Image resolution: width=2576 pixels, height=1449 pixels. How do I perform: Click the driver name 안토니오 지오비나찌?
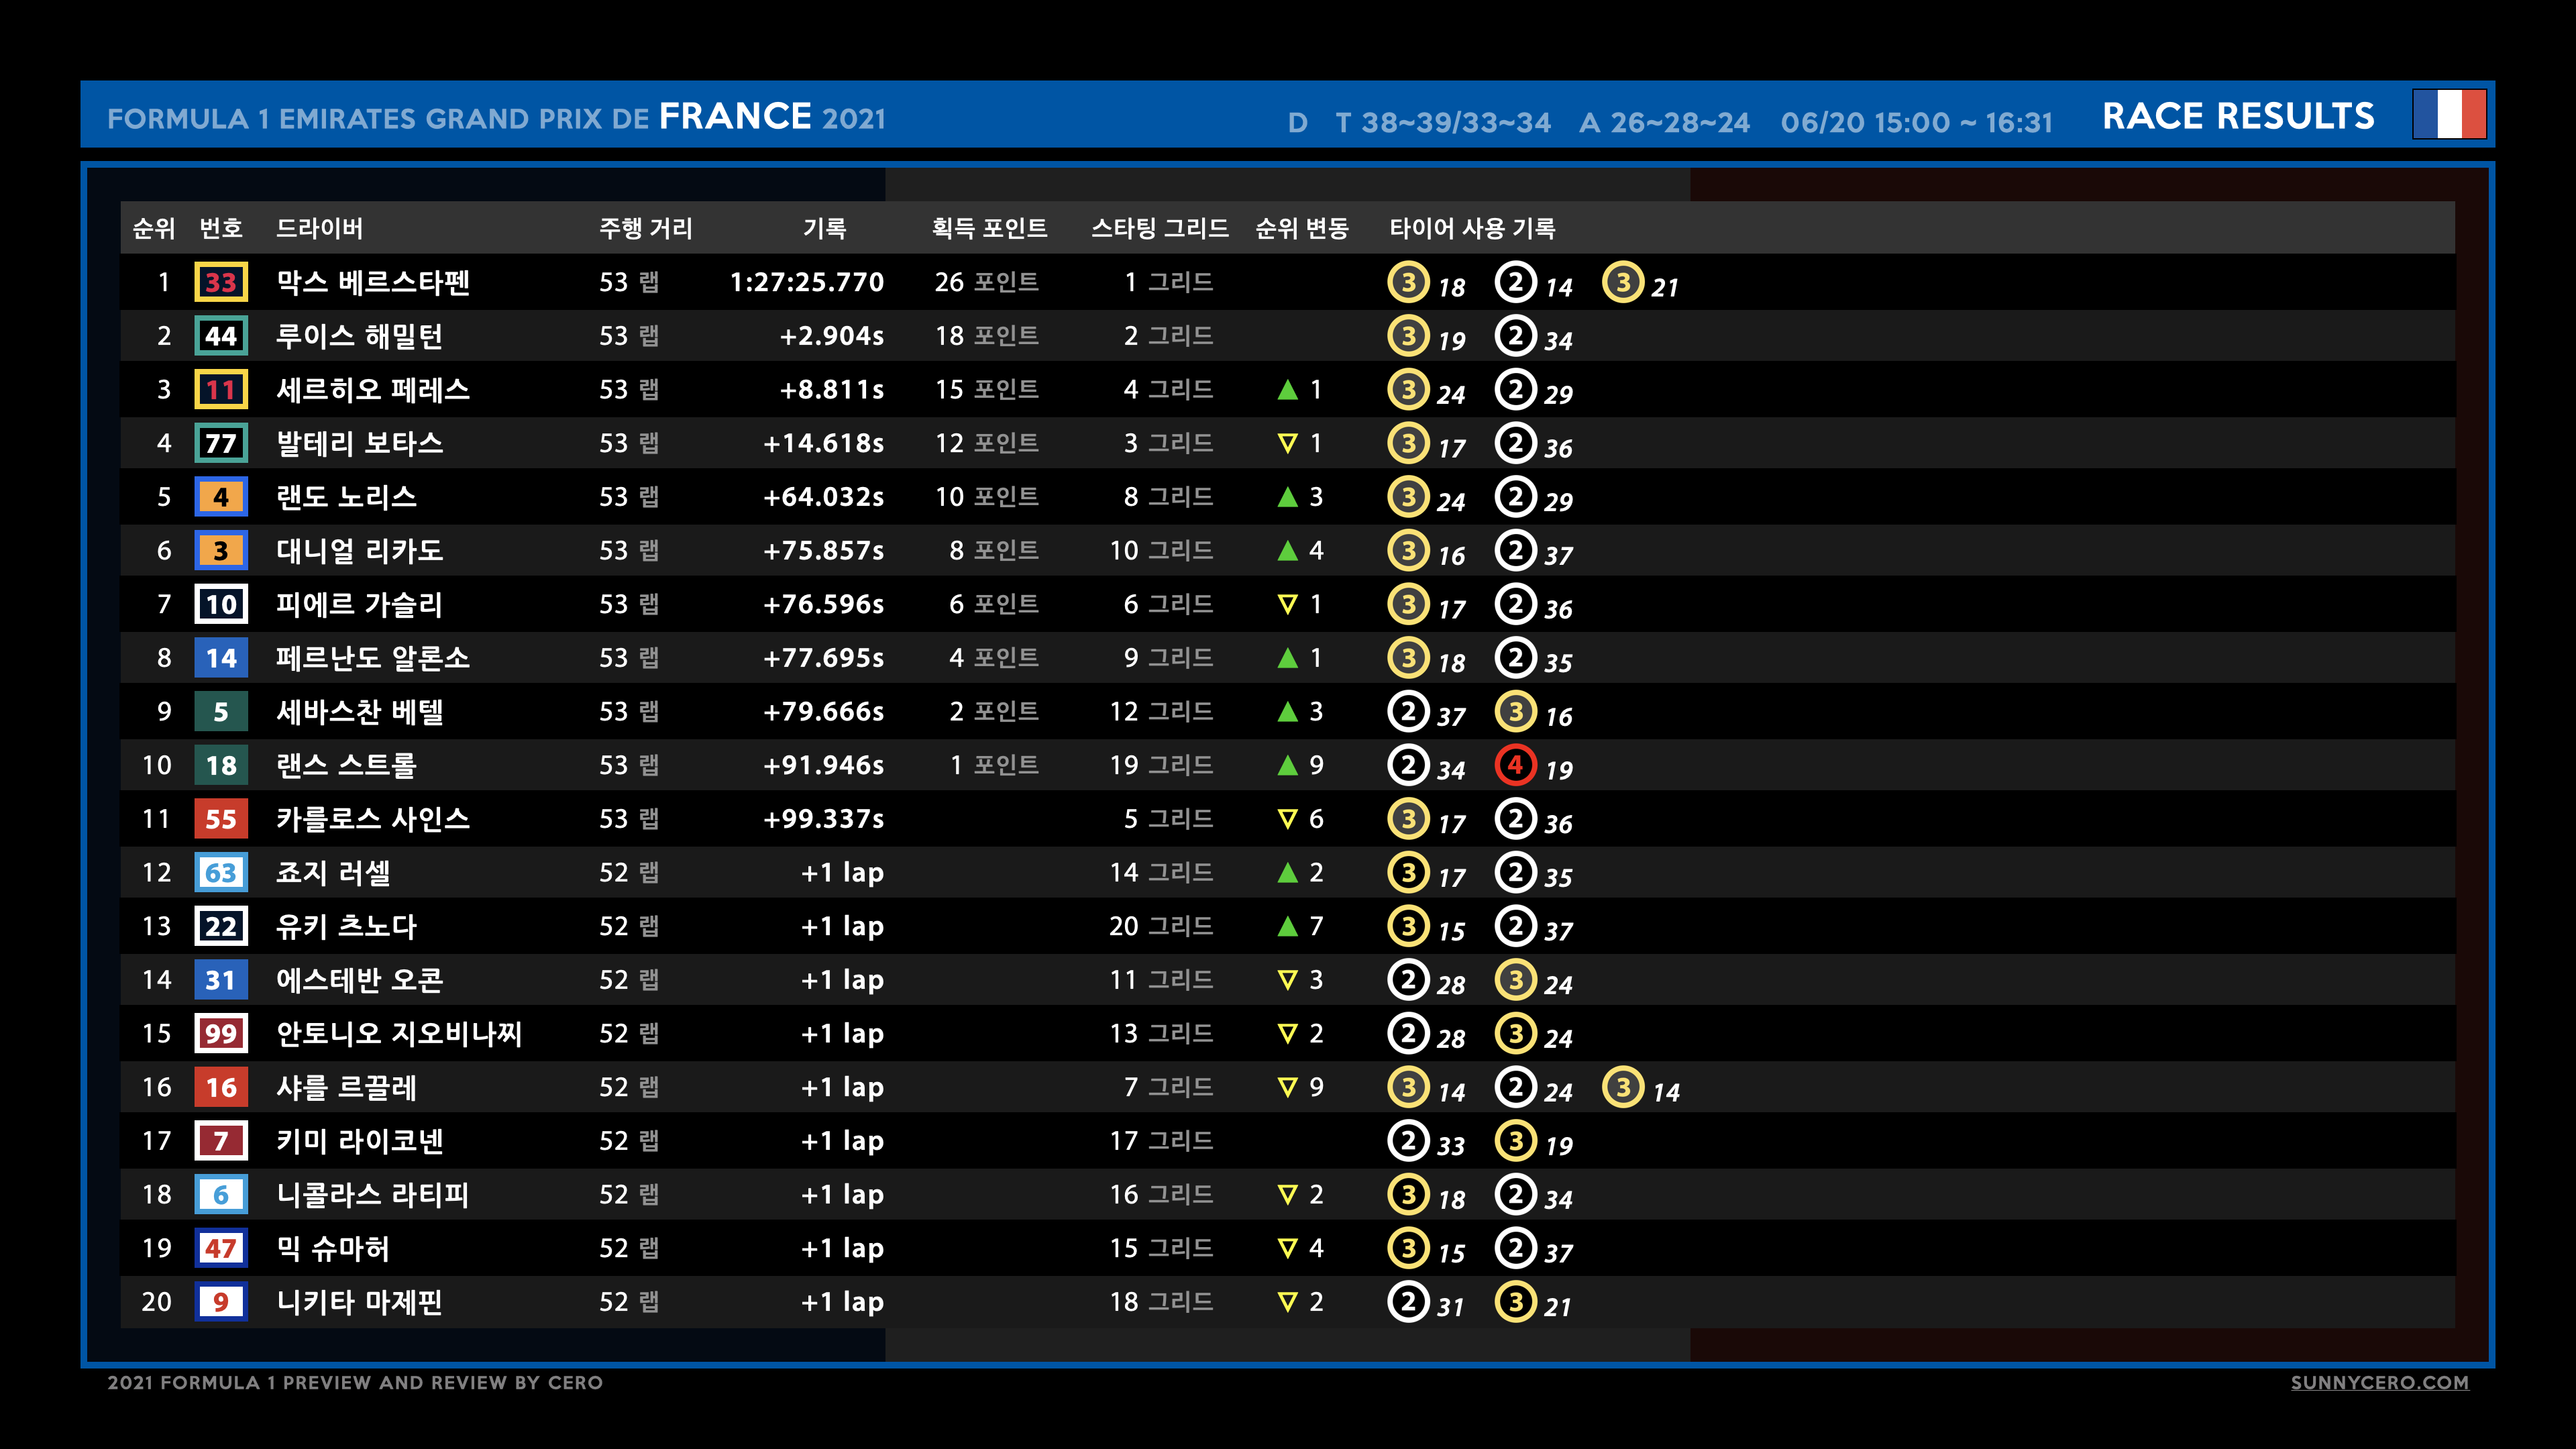coord(400,1033)
